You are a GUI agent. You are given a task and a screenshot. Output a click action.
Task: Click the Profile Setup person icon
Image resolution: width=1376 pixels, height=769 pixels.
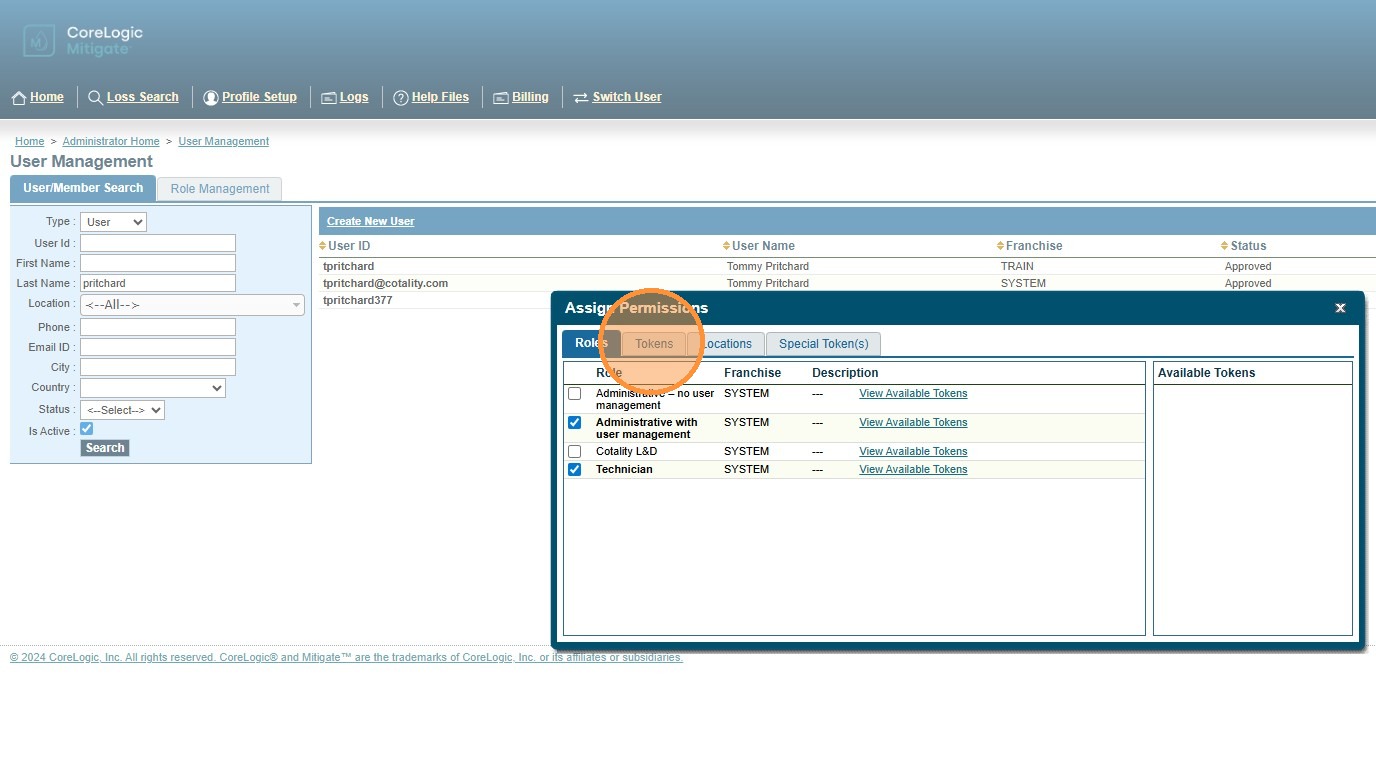[x=210, y=98]
